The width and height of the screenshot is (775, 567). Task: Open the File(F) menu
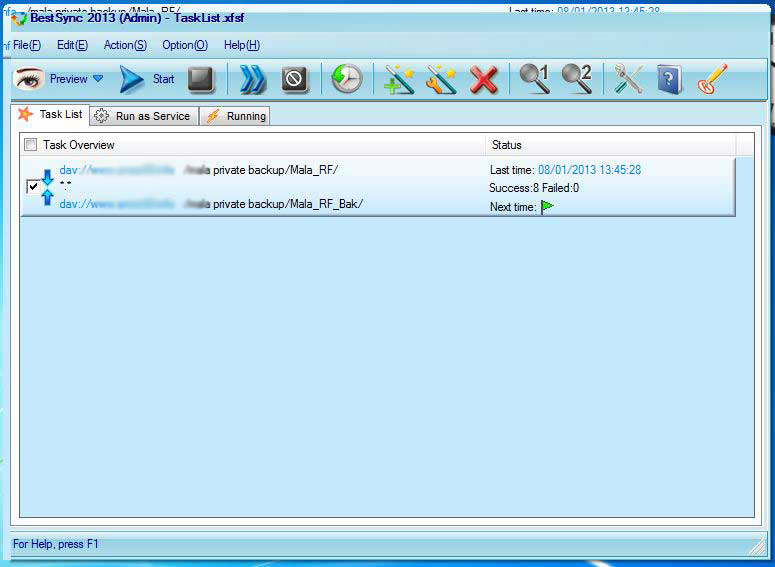(27, 45)
